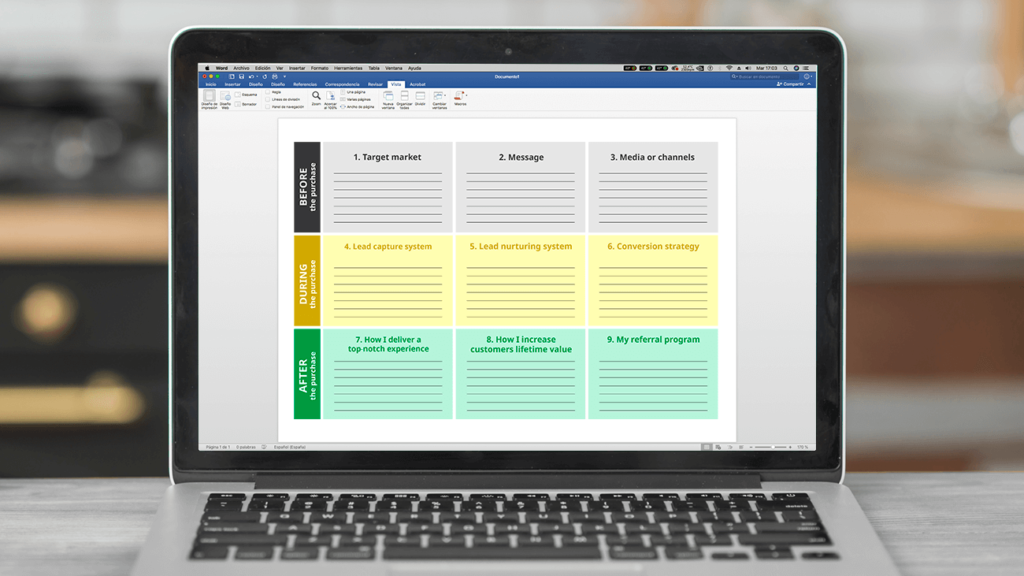Collapse the ribbon with the chevron
The width and height of the screenshot is (1024, 576).
coord(810,84)
